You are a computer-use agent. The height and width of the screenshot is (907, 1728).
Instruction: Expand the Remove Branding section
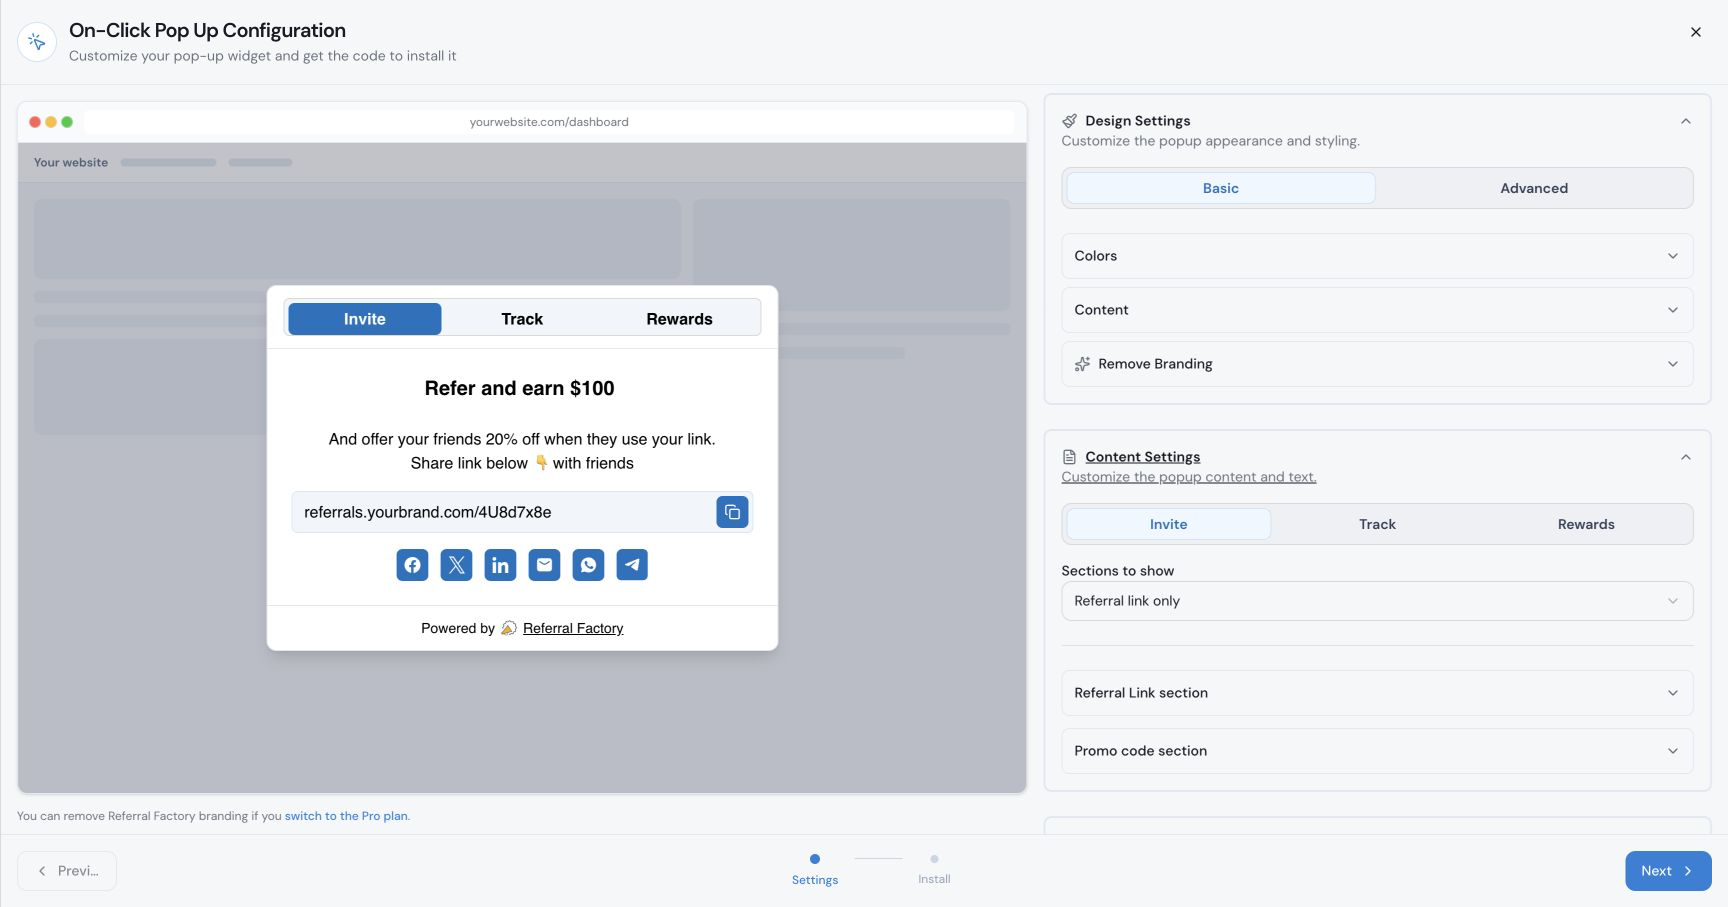tap(1377, 364)
